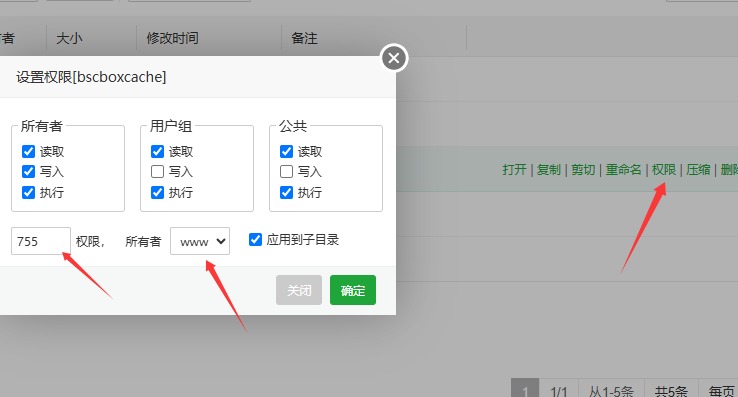The height and width of the screenshot is (397, 738).
Task: Click the 重命名 rename link
Action: [623, 170]
